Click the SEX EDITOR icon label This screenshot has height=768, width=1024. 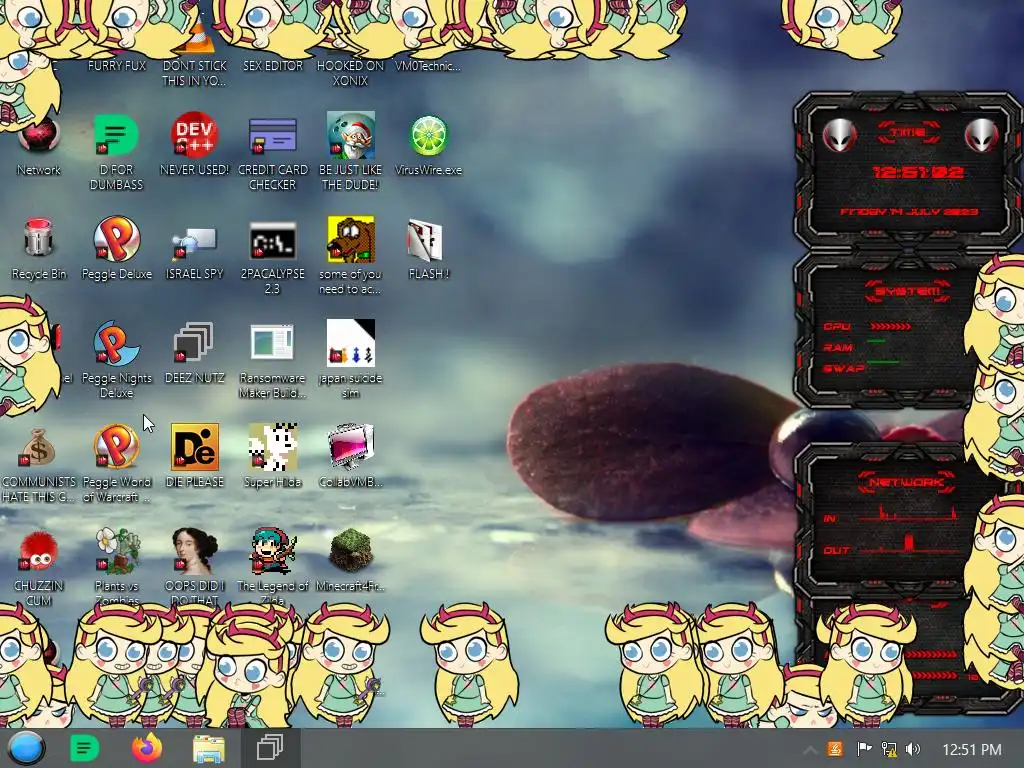tap(273, 65)
